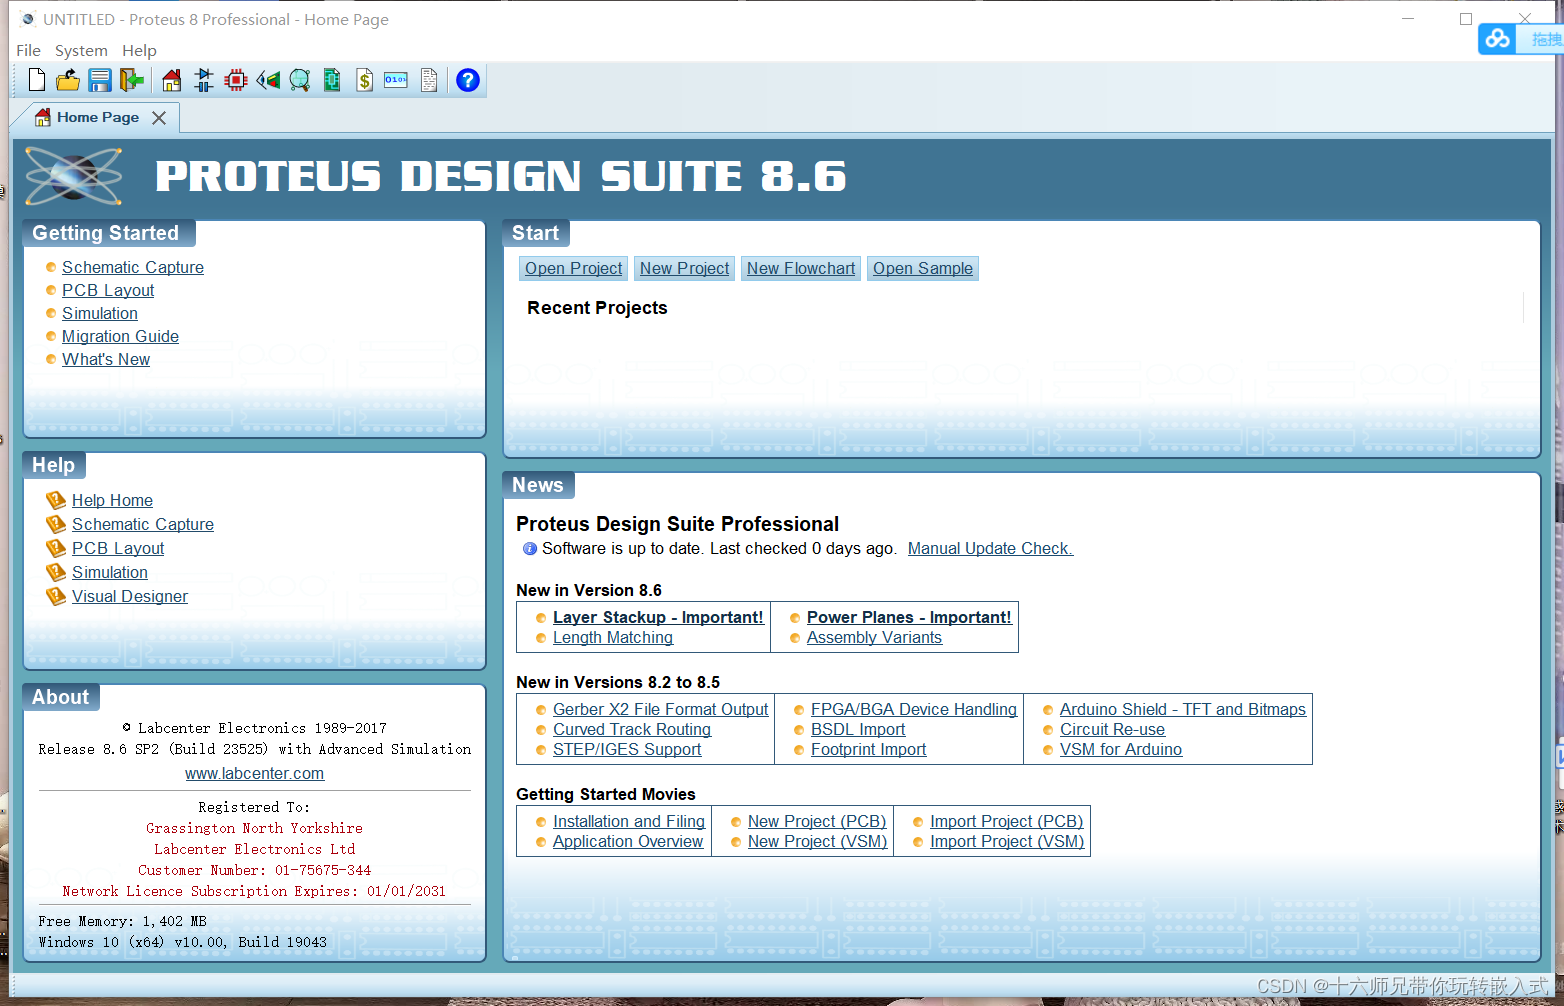The image size is (1564, 1006).
Task: Open FPGA/BGA Device Handling link
Action: point(914,709)
